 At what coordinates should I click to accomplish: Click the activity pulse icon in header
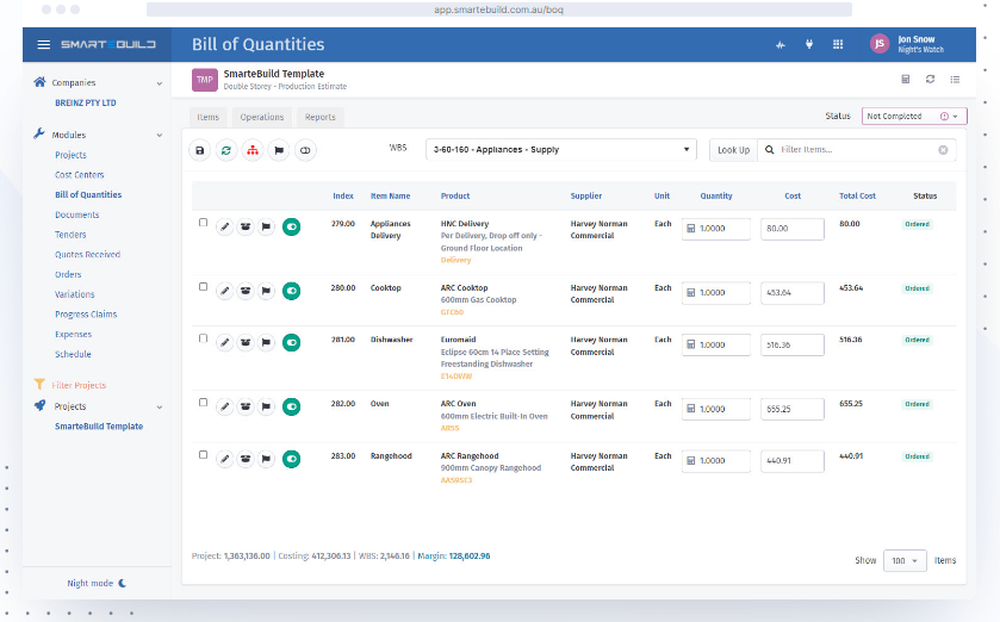[x=780, y=45]
